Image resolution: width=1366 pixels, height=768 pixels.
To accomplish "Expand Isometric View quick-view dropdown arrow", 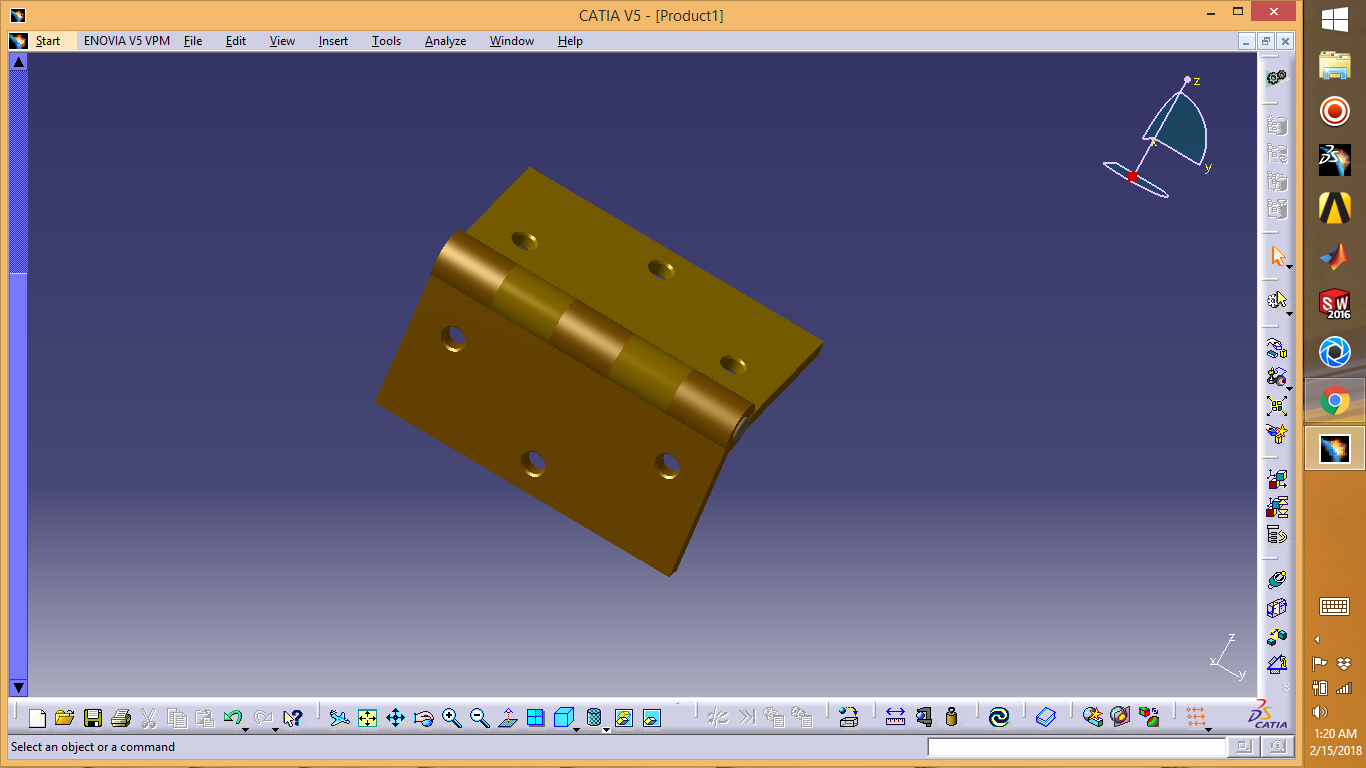I will click(x=577, y=729).
